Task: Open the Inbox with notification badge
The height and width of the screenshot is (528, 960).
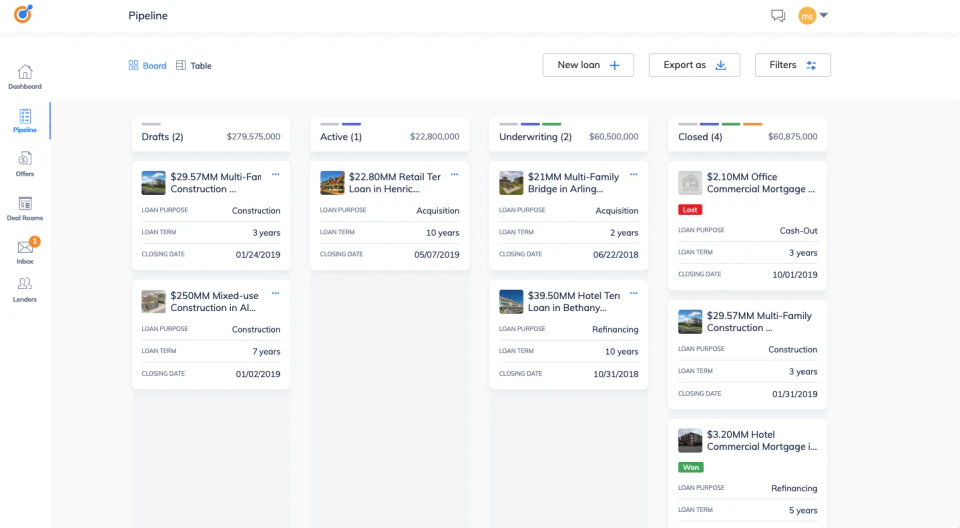Action: click(25, 250)
